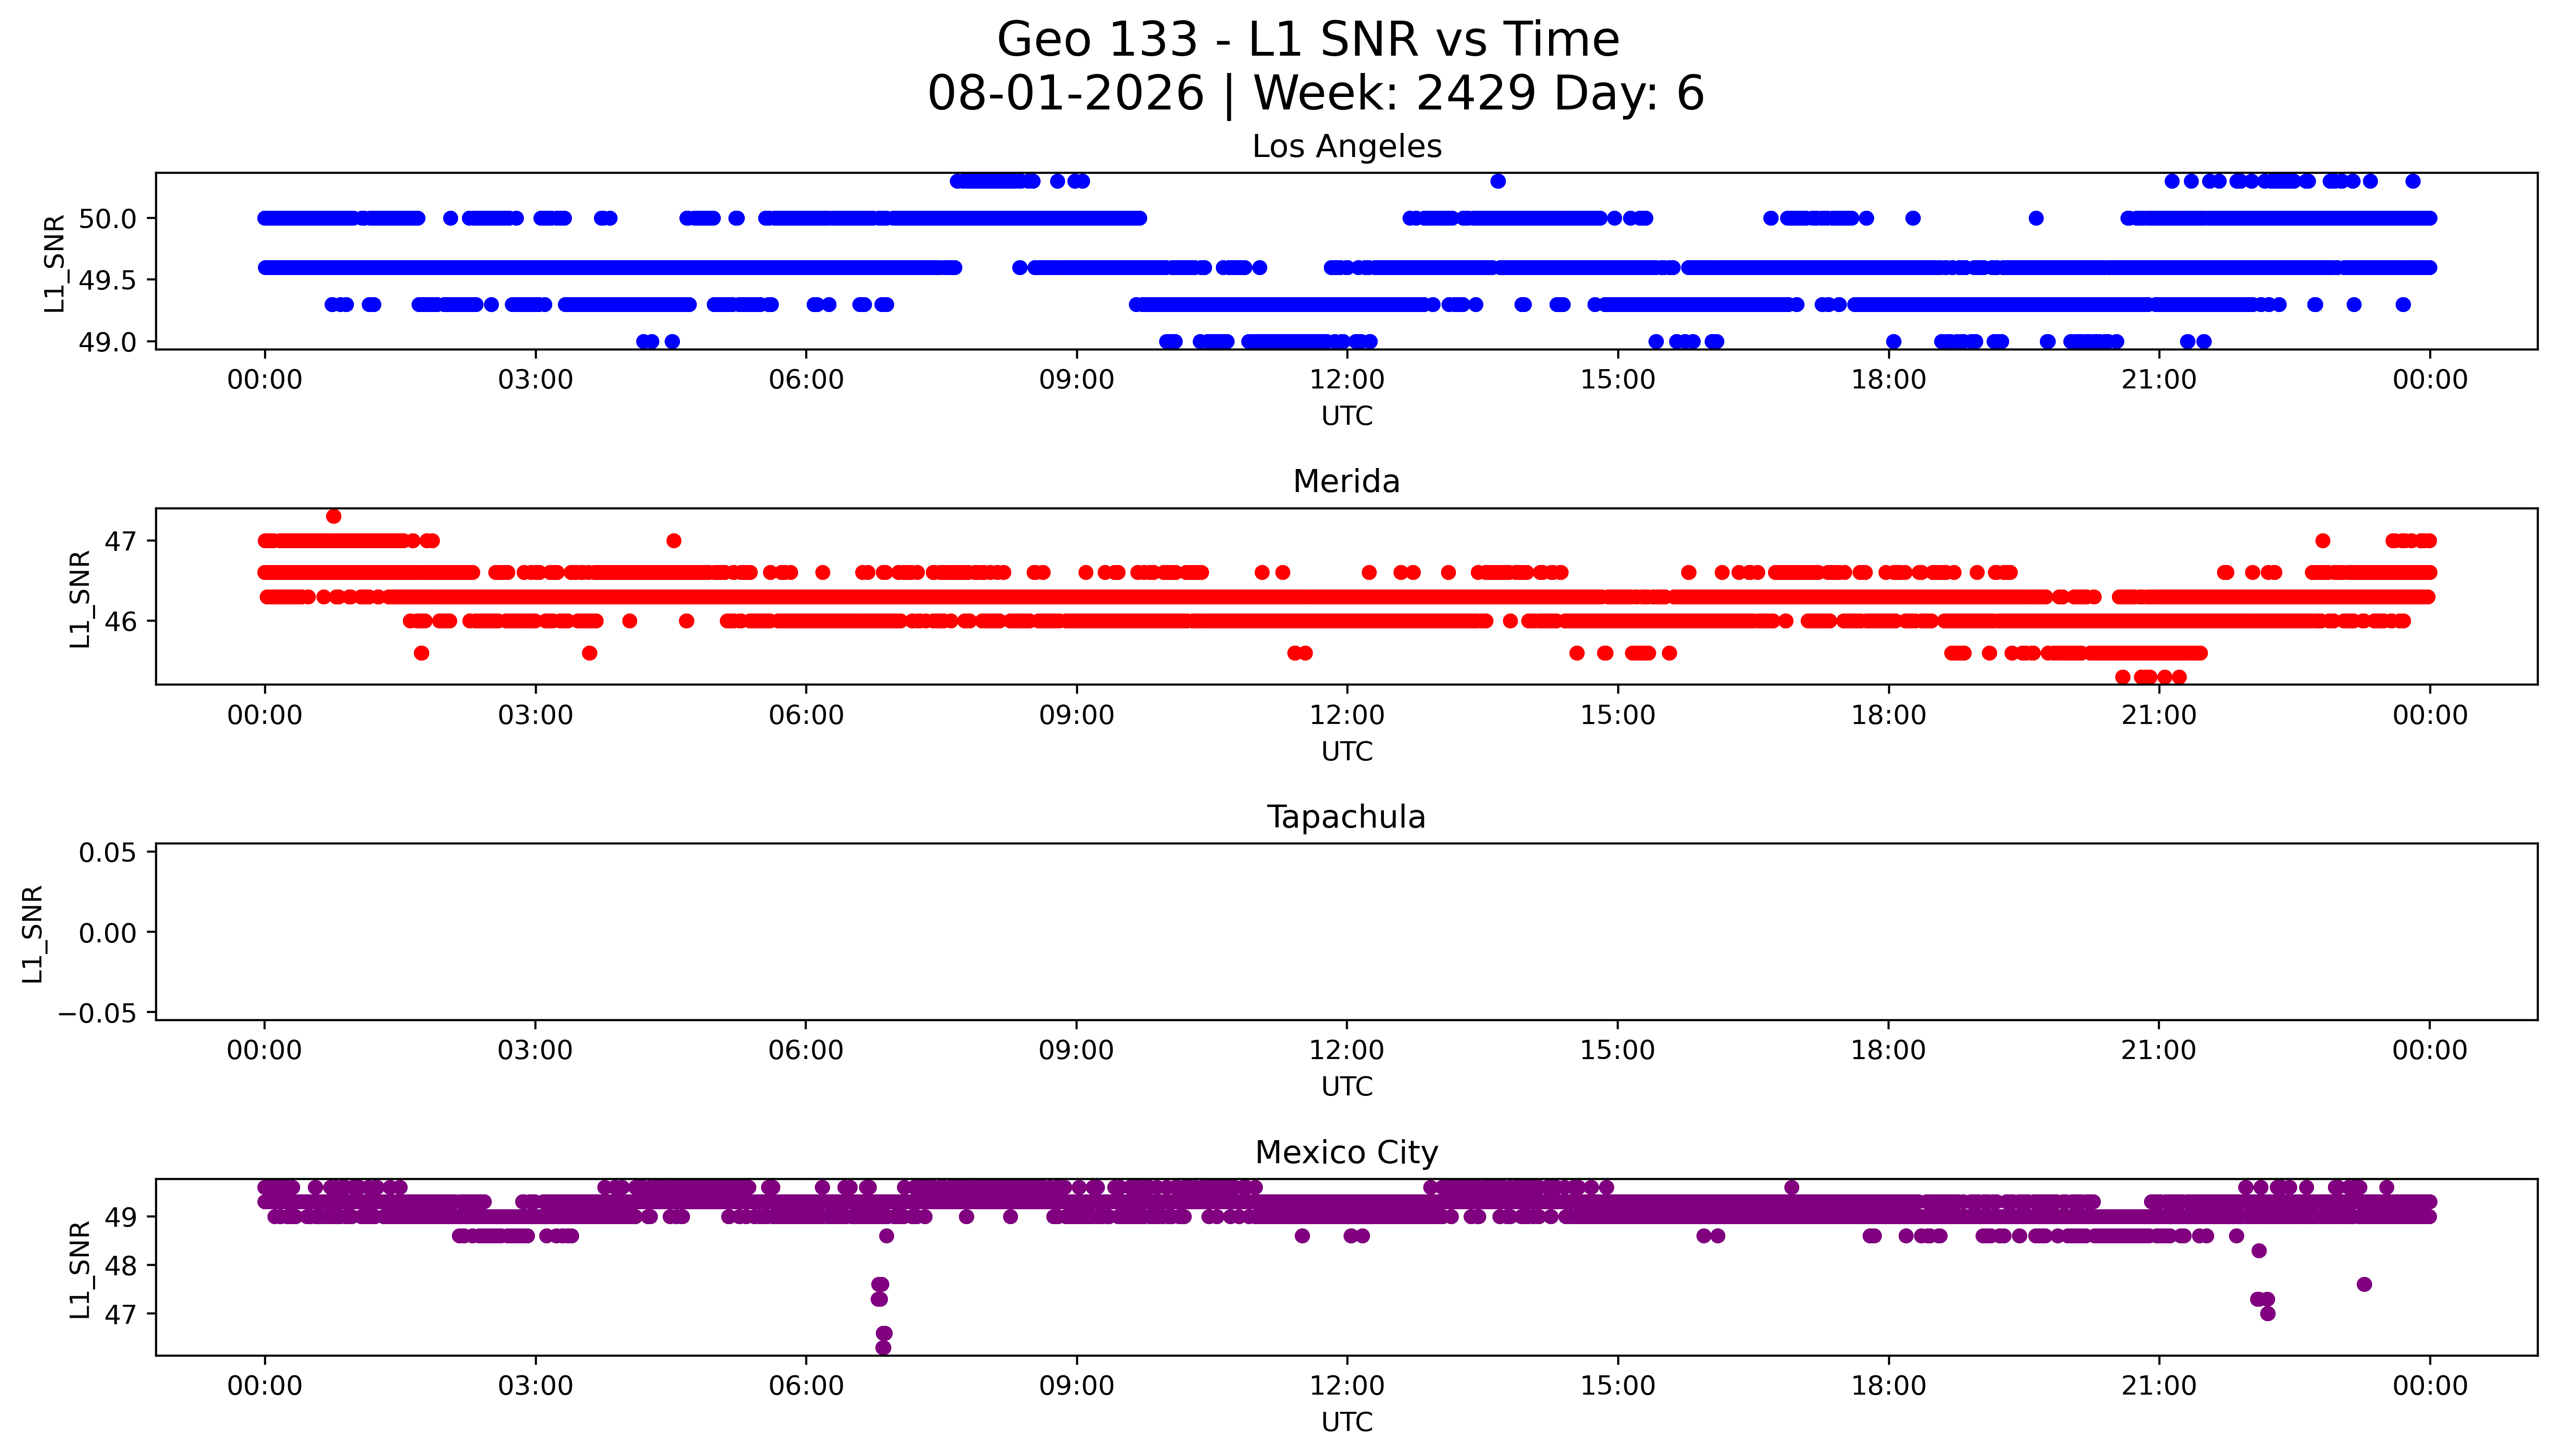
Task: Click the '50.0' y-axis label of Los Angeles plot
Action: click(108, 219)
